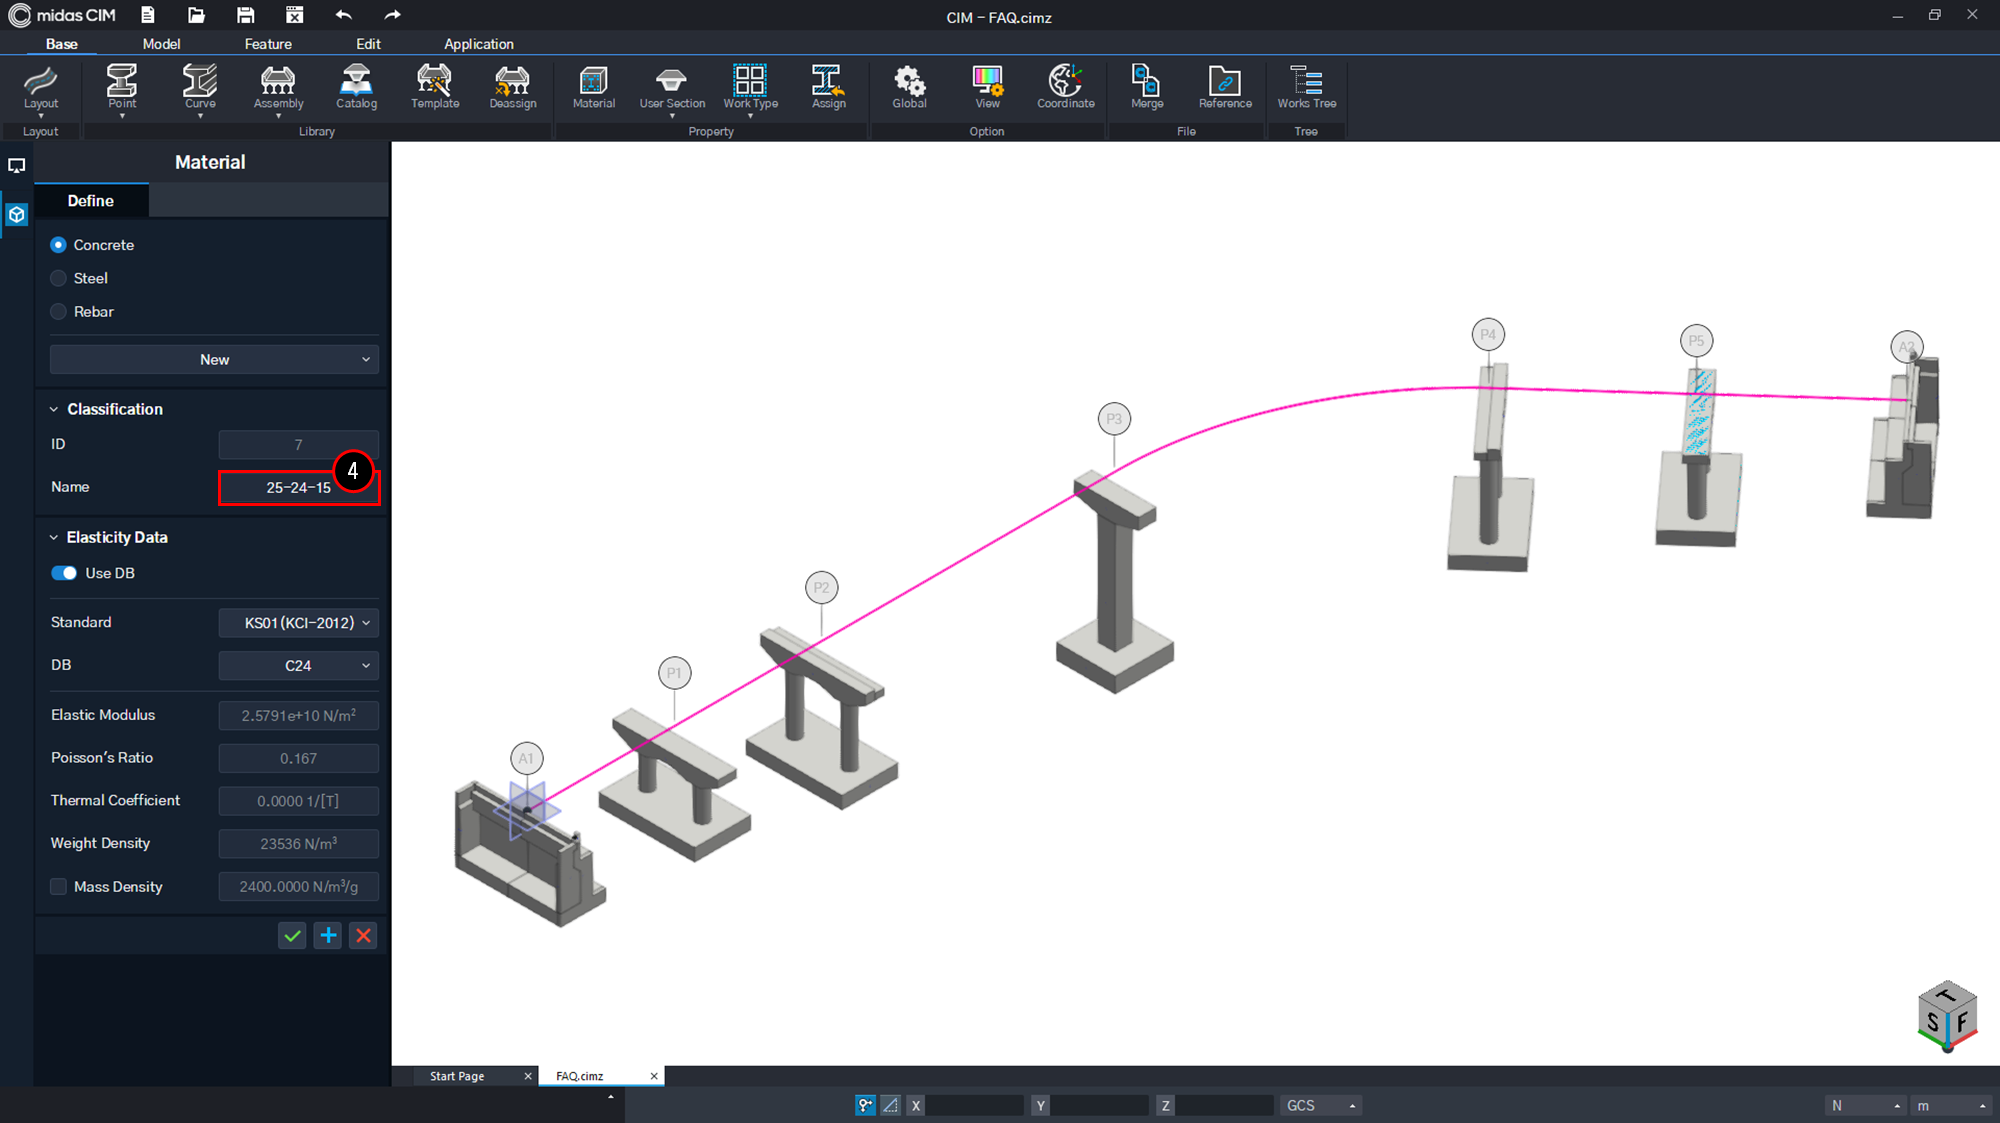This screenshot has width=2000, height=1123.
Task: Select the Deassign tool
Action: pos(512,88)
